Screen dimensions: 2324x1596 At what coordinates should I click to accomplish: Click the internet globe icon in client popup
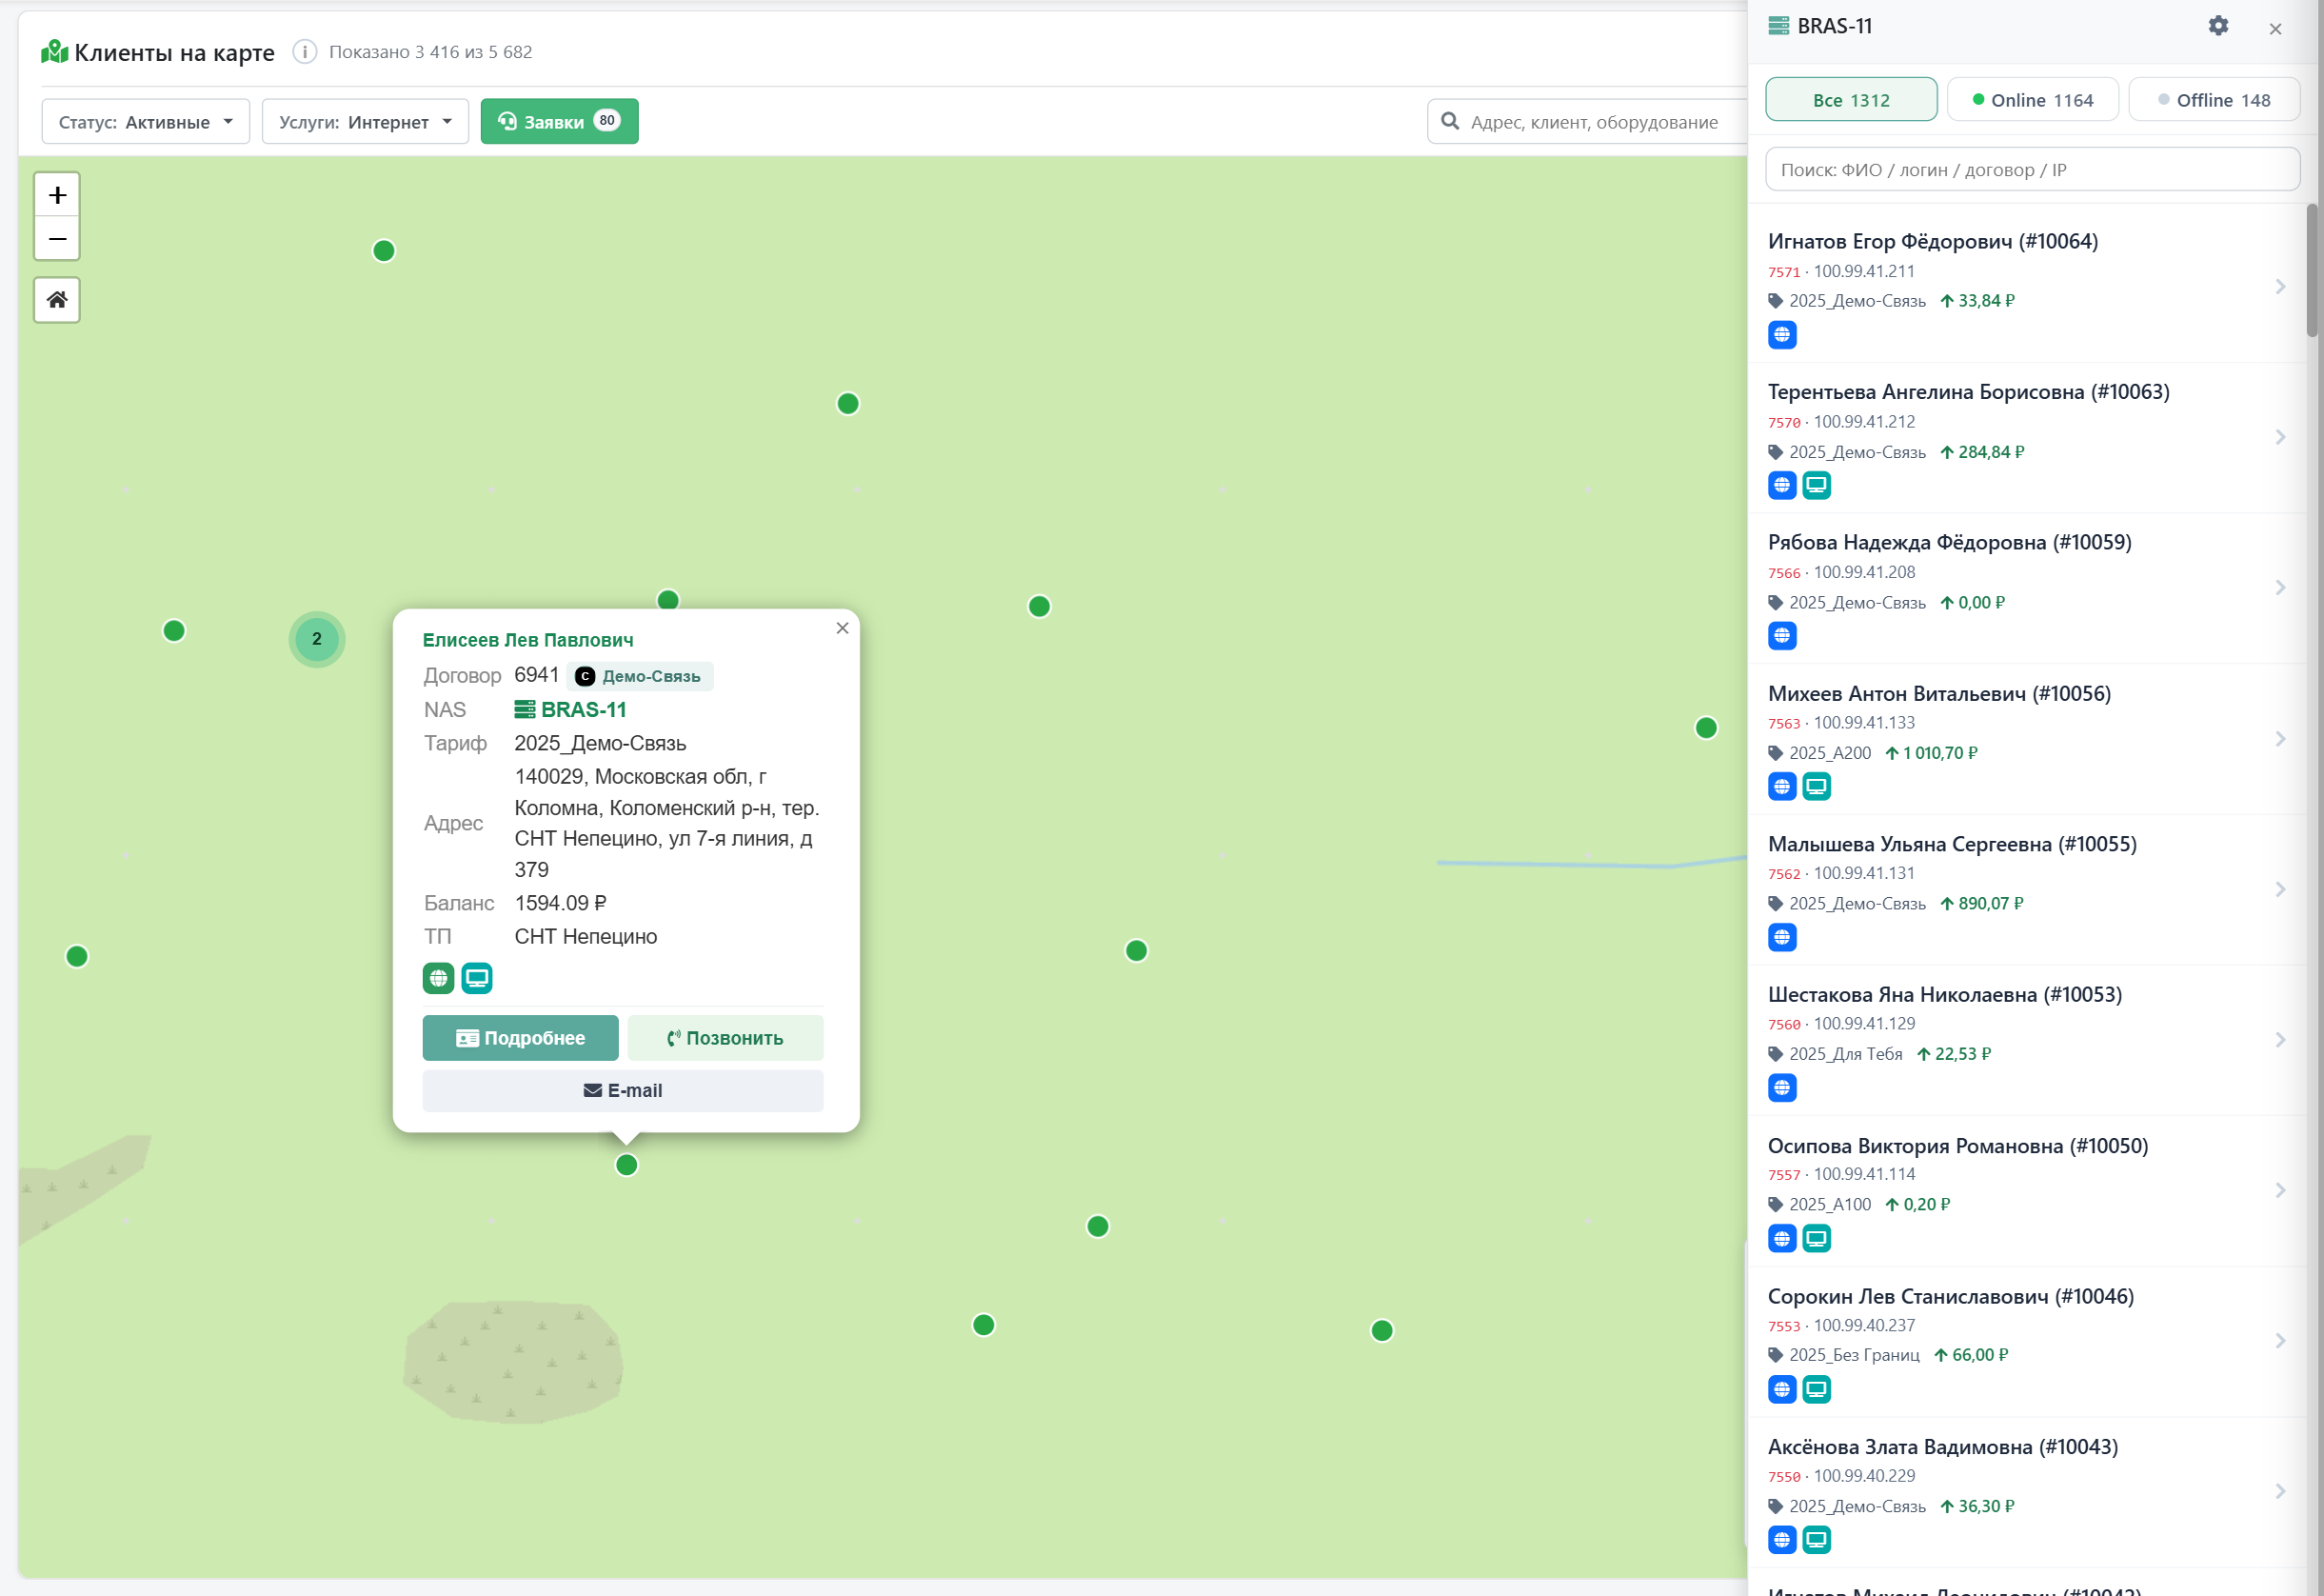[x=438, y=978]
